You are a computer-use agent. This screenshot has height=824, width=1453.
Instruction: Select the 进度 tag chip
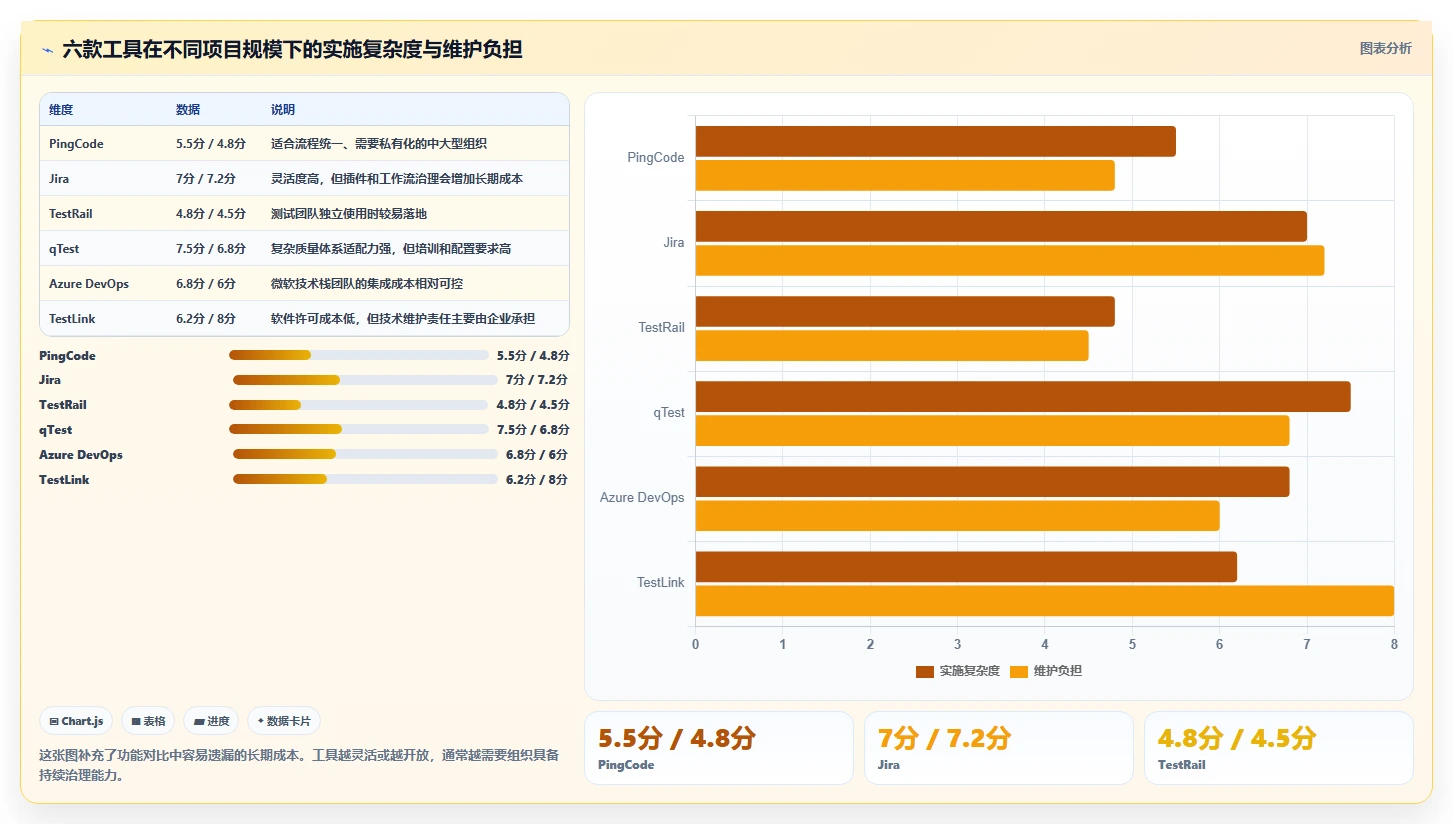coord(211,721)
